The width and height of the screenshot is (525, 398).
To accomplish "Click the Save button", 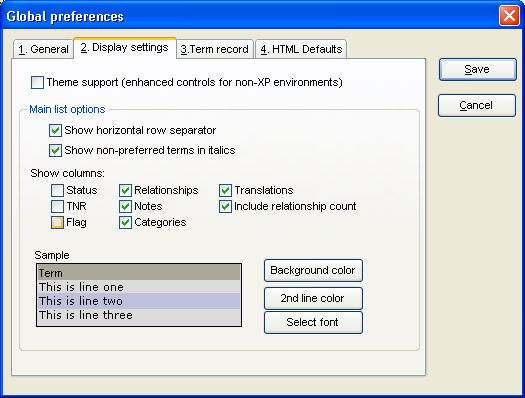I will pyautogui.click(x=477, y=70).
